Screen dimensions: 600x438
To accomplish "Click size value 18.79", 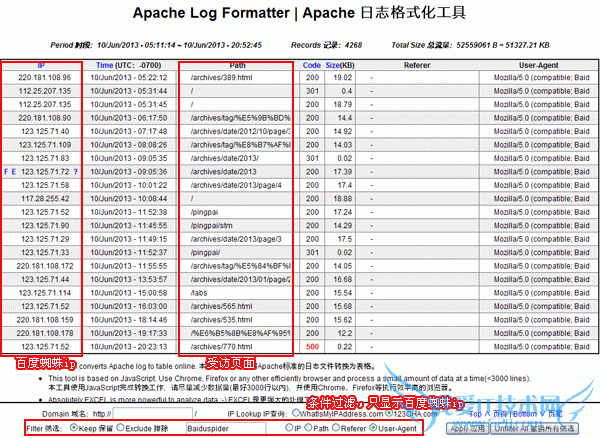I will (342, 104).
